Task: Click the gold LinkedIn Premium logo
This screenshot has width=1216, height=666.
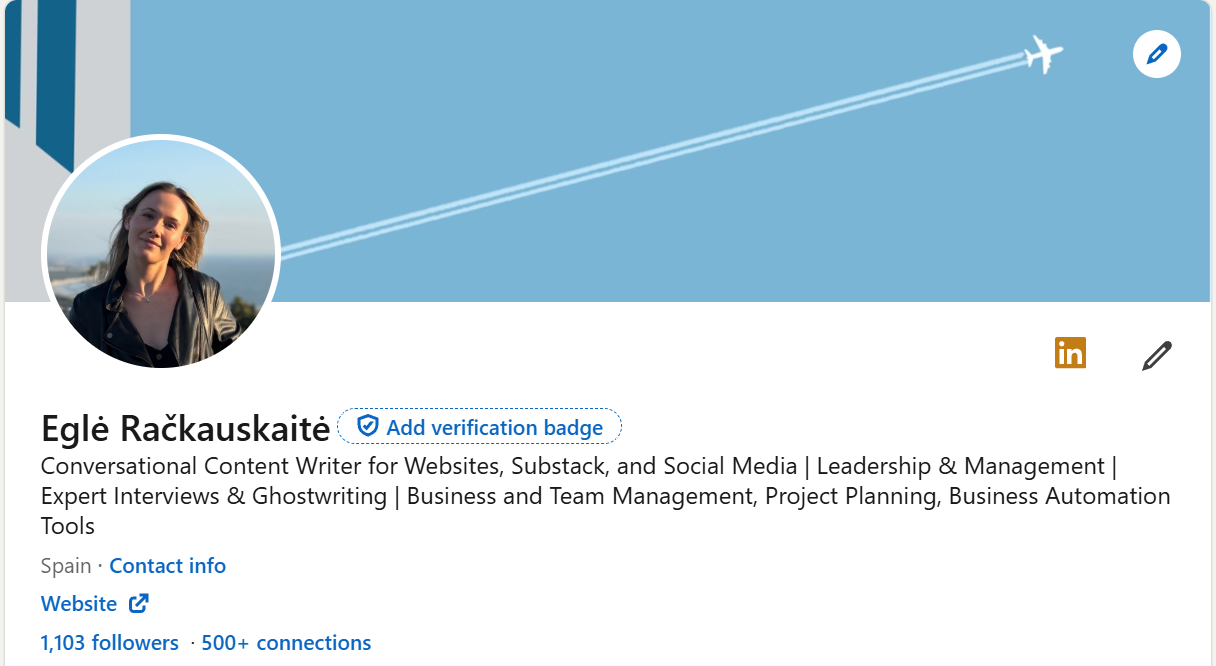Action: point(1070,353)
